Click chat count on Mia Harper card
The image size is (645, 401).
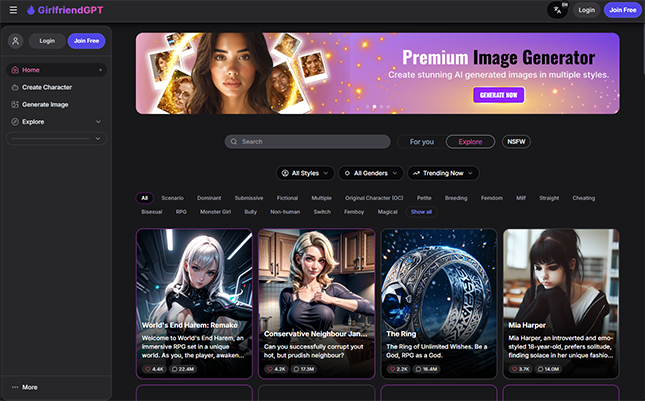click(548, 369)
